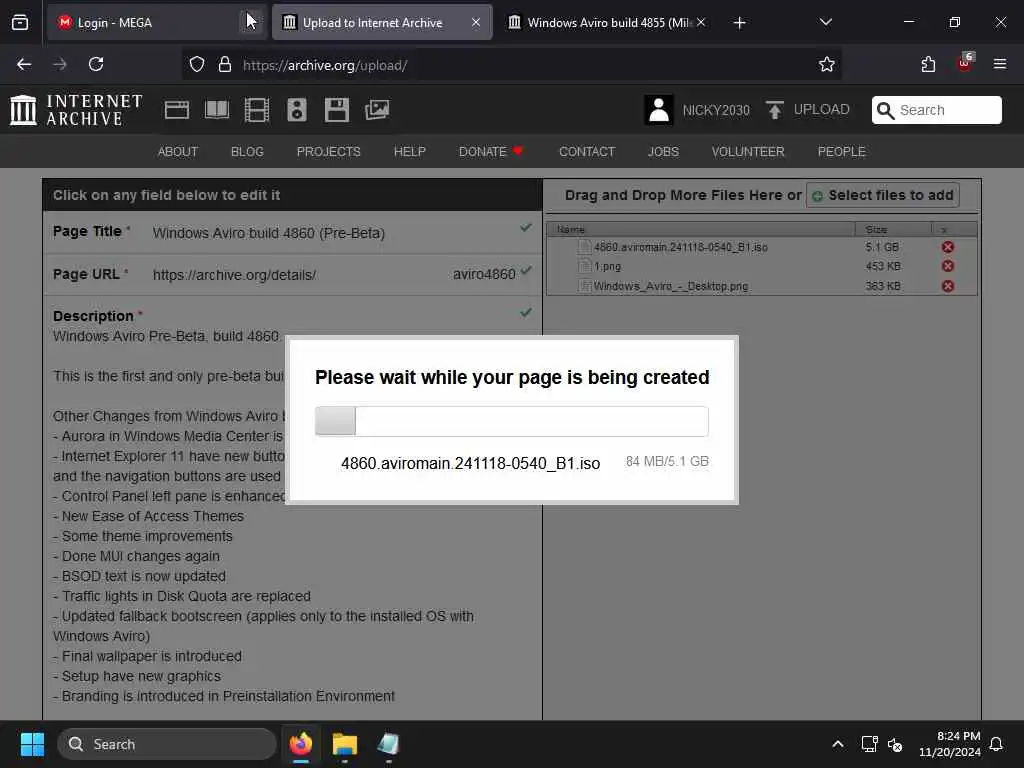Open Firefox extensions puzzle icon
1024x768 pixels.
(928, 65)
